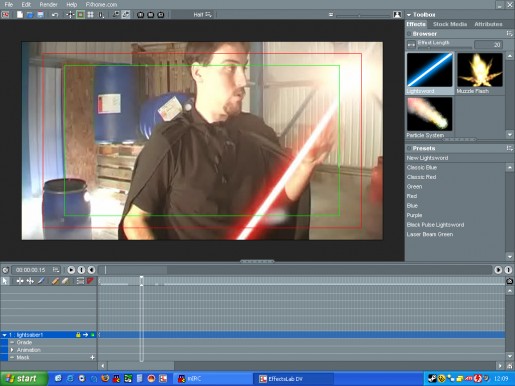The height and width of the screenshot is (386, 515).
Task: Select the Purple preset
Action: (x=414, y=215)
